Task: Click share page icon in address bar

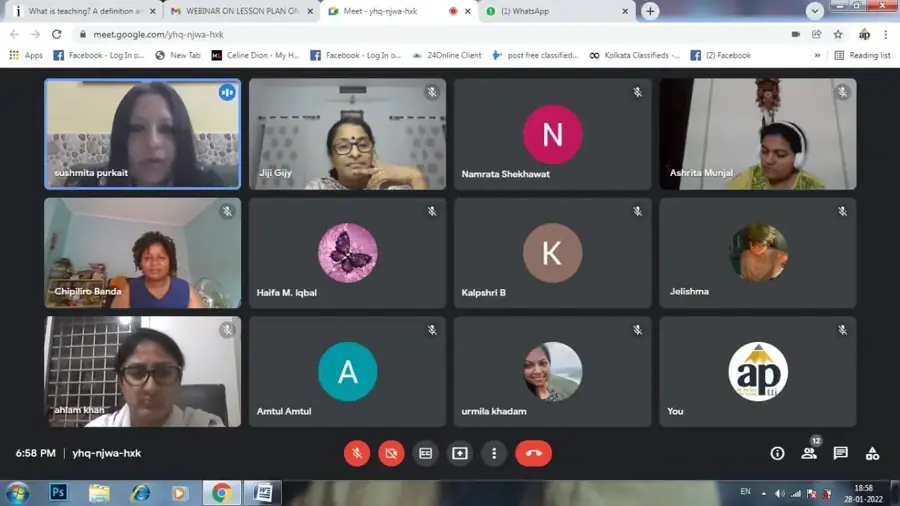Action: tap(816, 34)
